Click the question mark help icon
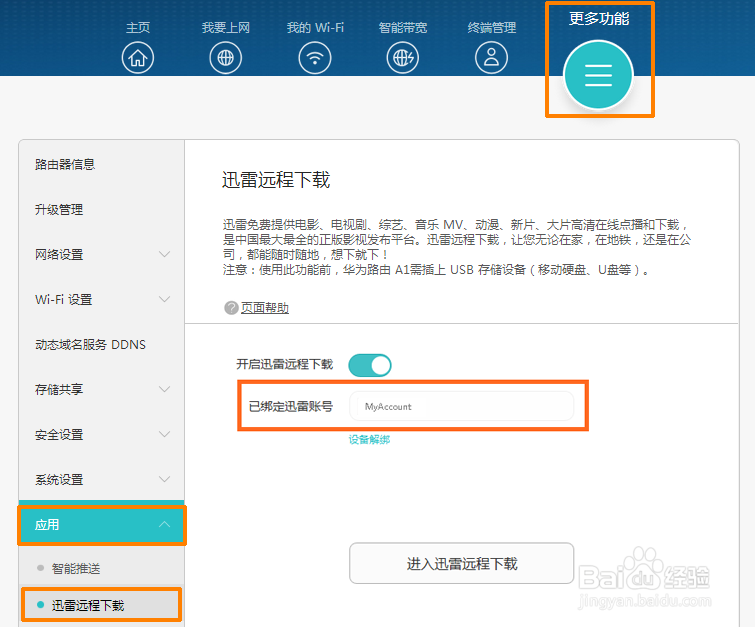Image resolution: width=755 pixels, height=627 pixels. click(231, 308)
